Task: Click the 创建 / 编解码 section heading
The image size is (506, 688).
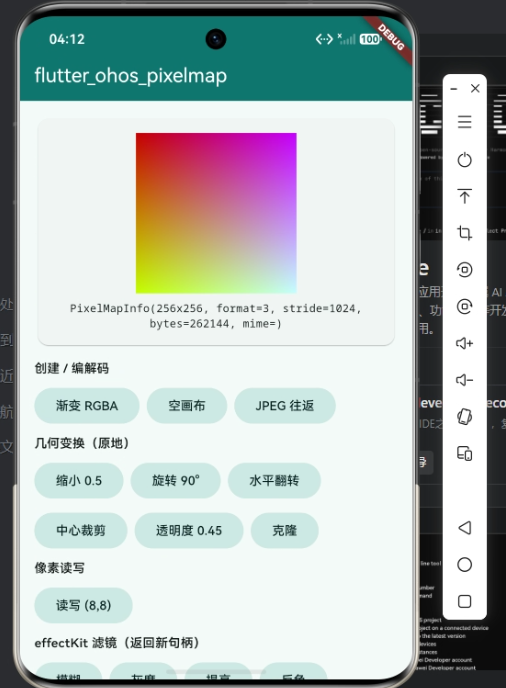Action: click(72, 368)
